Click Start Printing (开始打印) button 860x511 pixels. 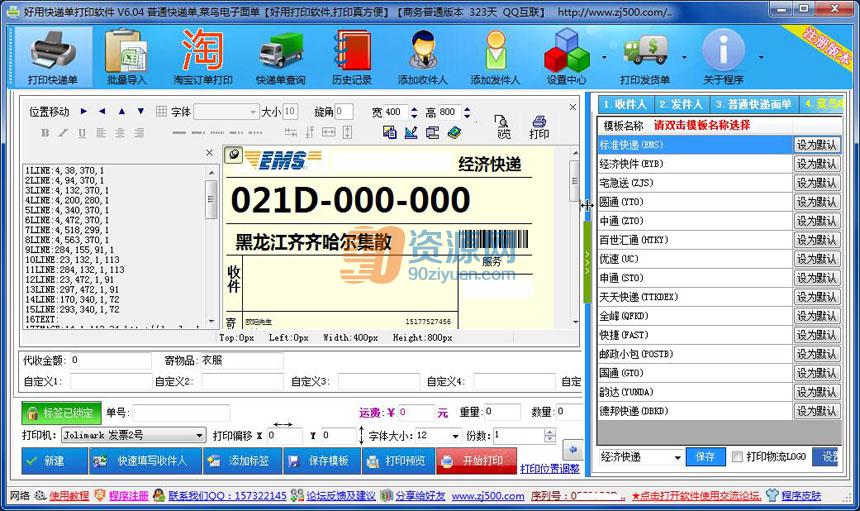[x=476, y=461]
